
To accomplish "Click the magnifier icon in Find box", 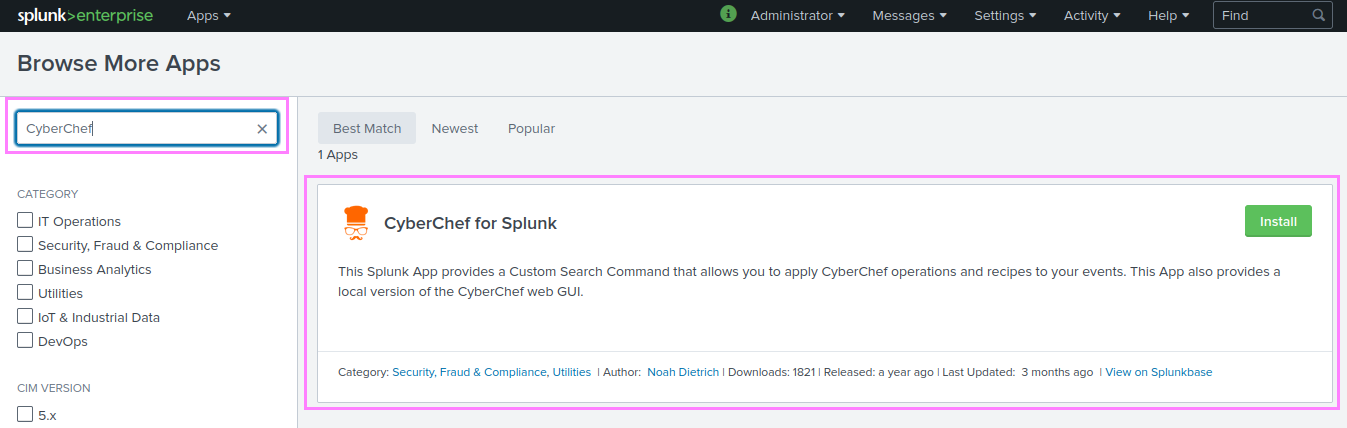I will coord(1319,15).
